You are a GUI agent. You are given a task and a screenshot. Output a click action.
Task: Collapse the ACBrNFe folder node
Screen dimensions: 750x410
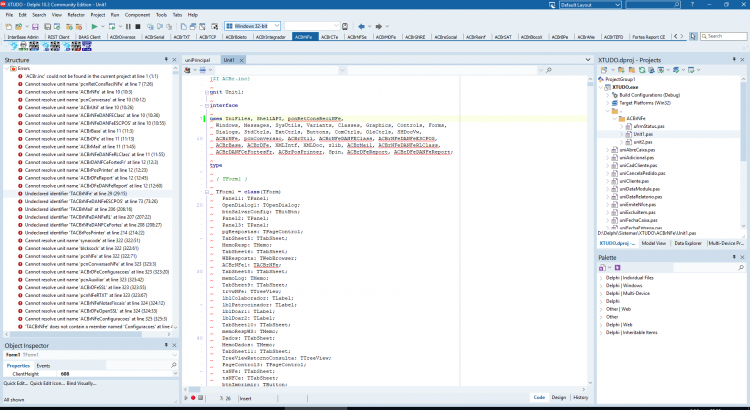coord(615,118)
